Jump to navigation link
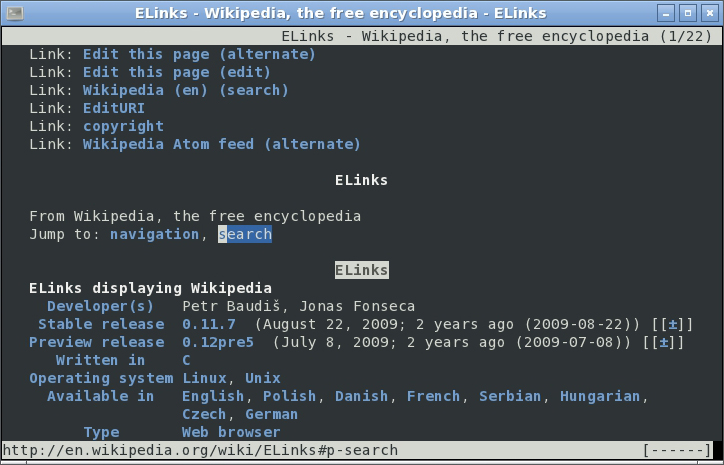Image resolution: width=724 pixels, height=465 pixels. click(154, 235)
